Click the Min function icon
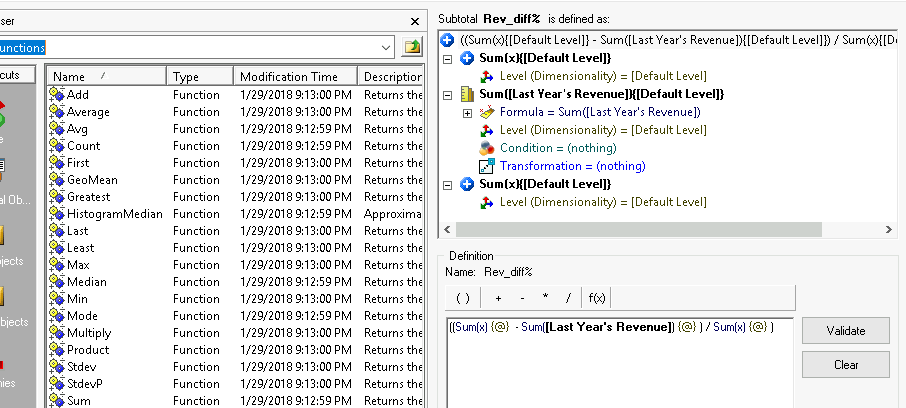Viewport: 906px width, 408px height. 57,299
